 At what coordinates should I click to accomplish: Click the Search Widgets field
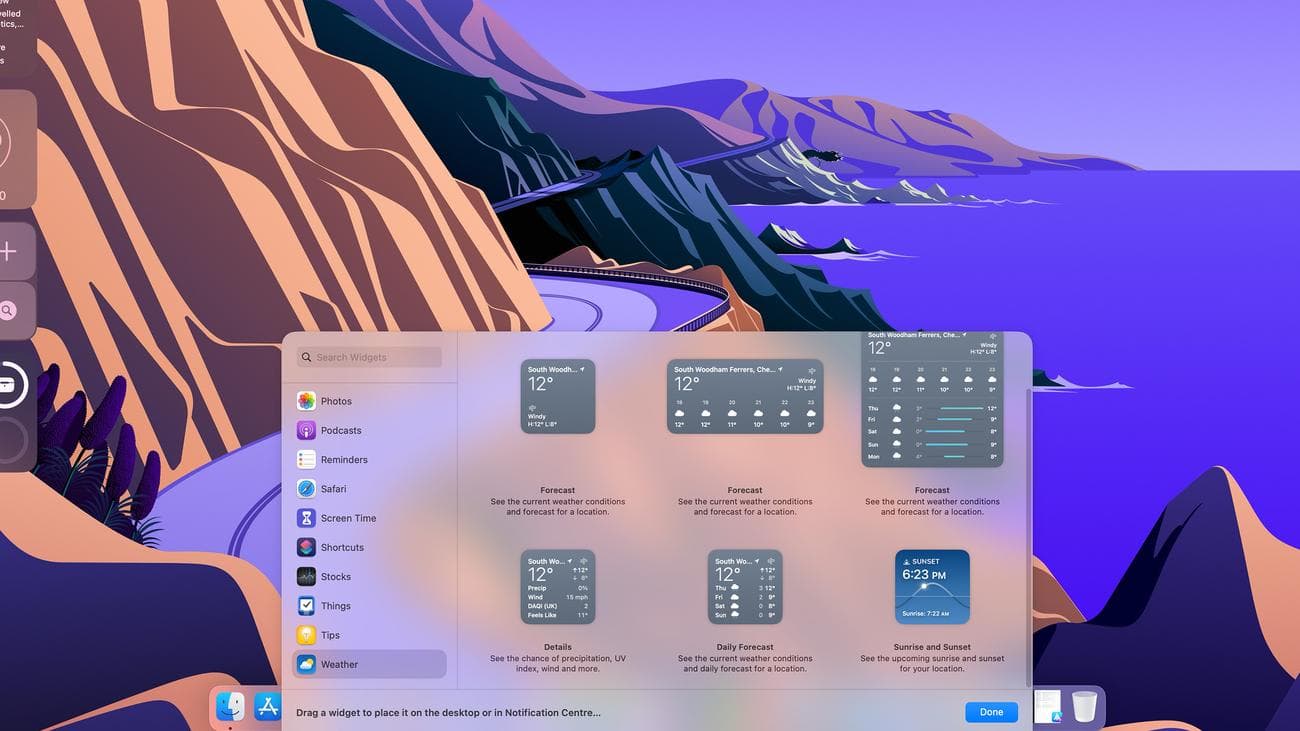[x=370, y=357]
